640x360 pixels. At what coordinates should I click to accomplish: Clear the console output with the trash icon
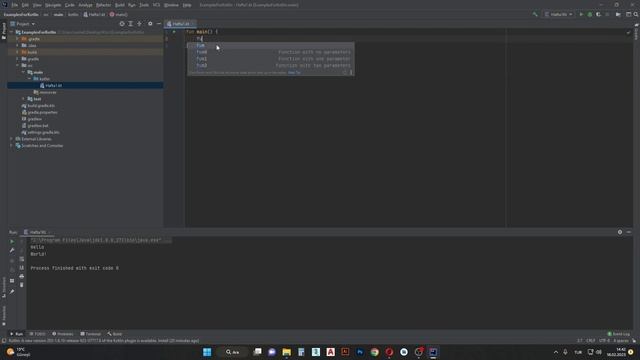(22, 285)
